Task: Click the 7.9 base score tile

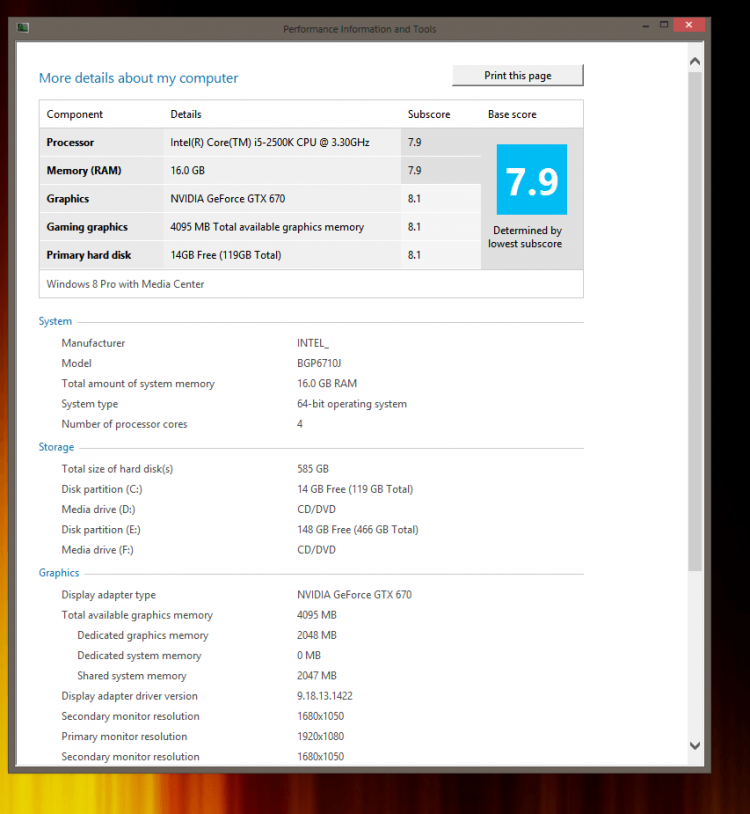Action: (x=531, y=180)
